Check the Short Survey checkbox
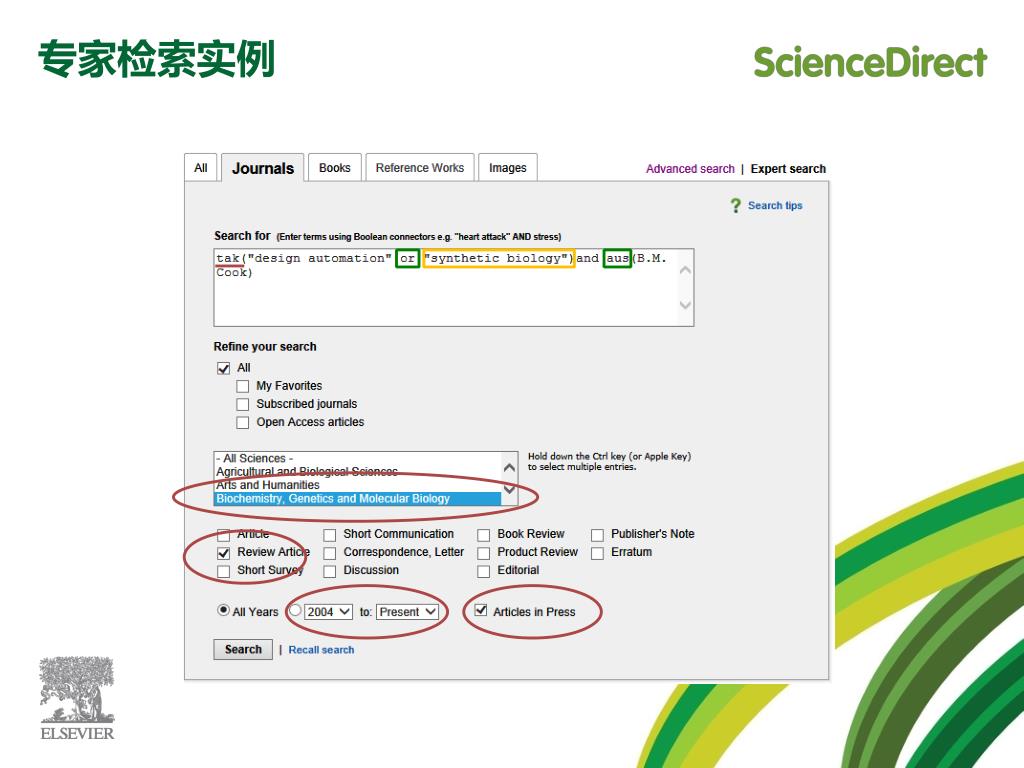This screenshot has width=1024, height=768. click(223, 571)
